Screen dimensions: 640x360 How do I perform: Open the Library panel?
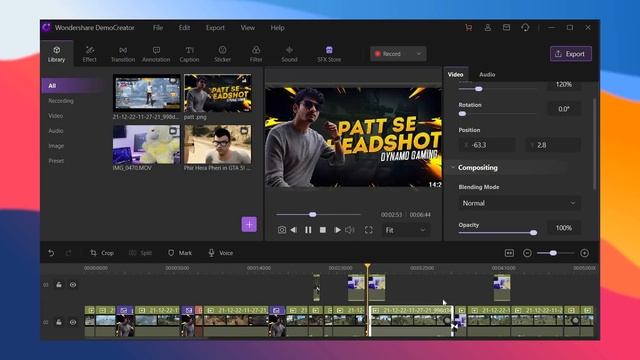[x=56, y=54]
